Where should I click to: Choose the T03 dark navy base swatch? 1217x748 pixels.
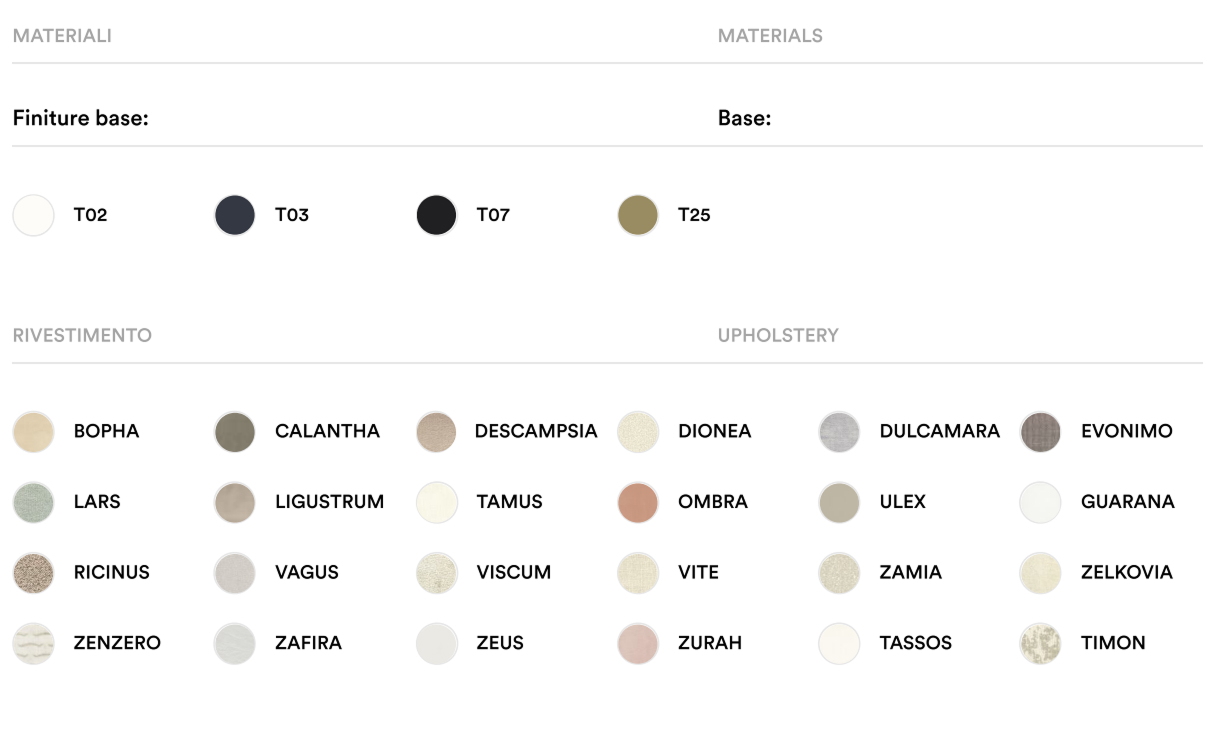(x=235, y=215)
